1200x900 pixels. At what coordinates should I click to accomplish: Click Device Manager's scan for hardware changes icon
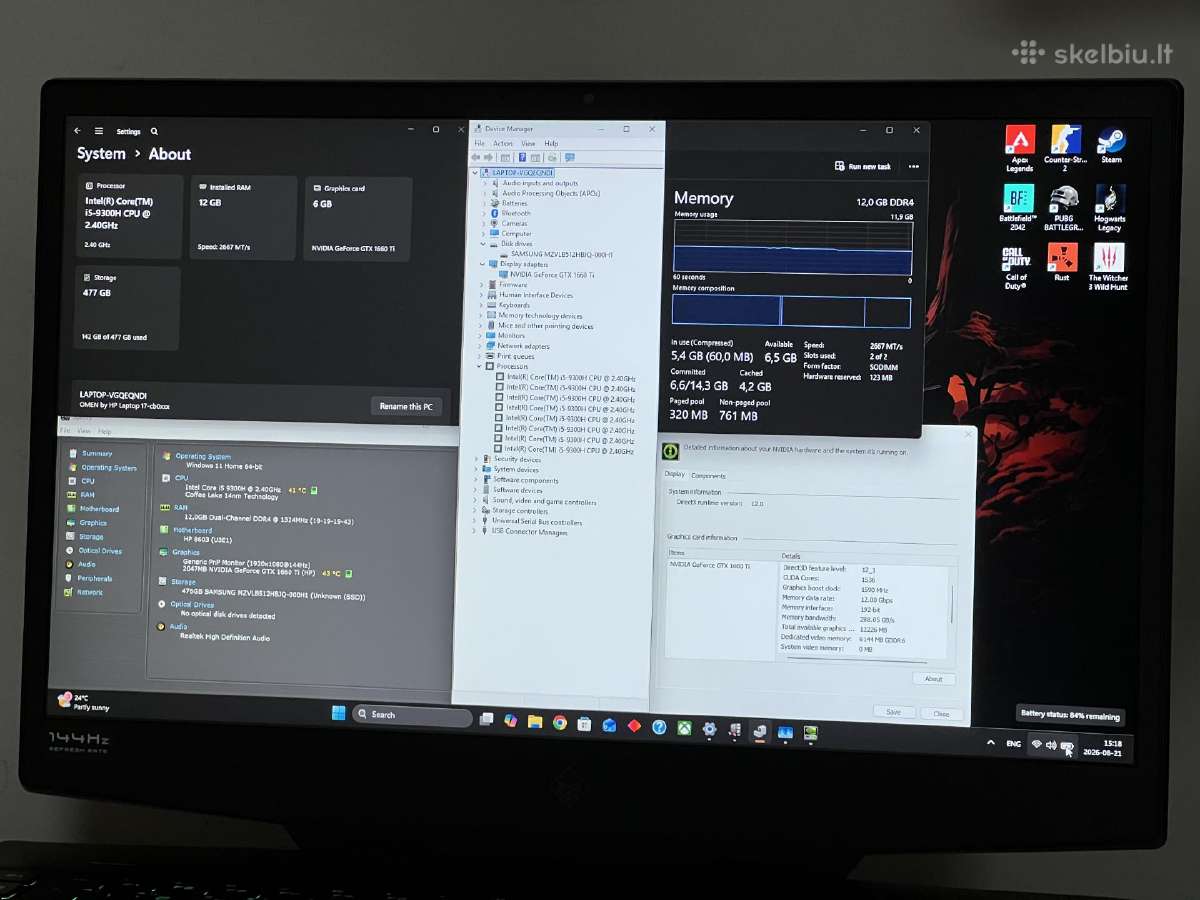coord(569,157)
